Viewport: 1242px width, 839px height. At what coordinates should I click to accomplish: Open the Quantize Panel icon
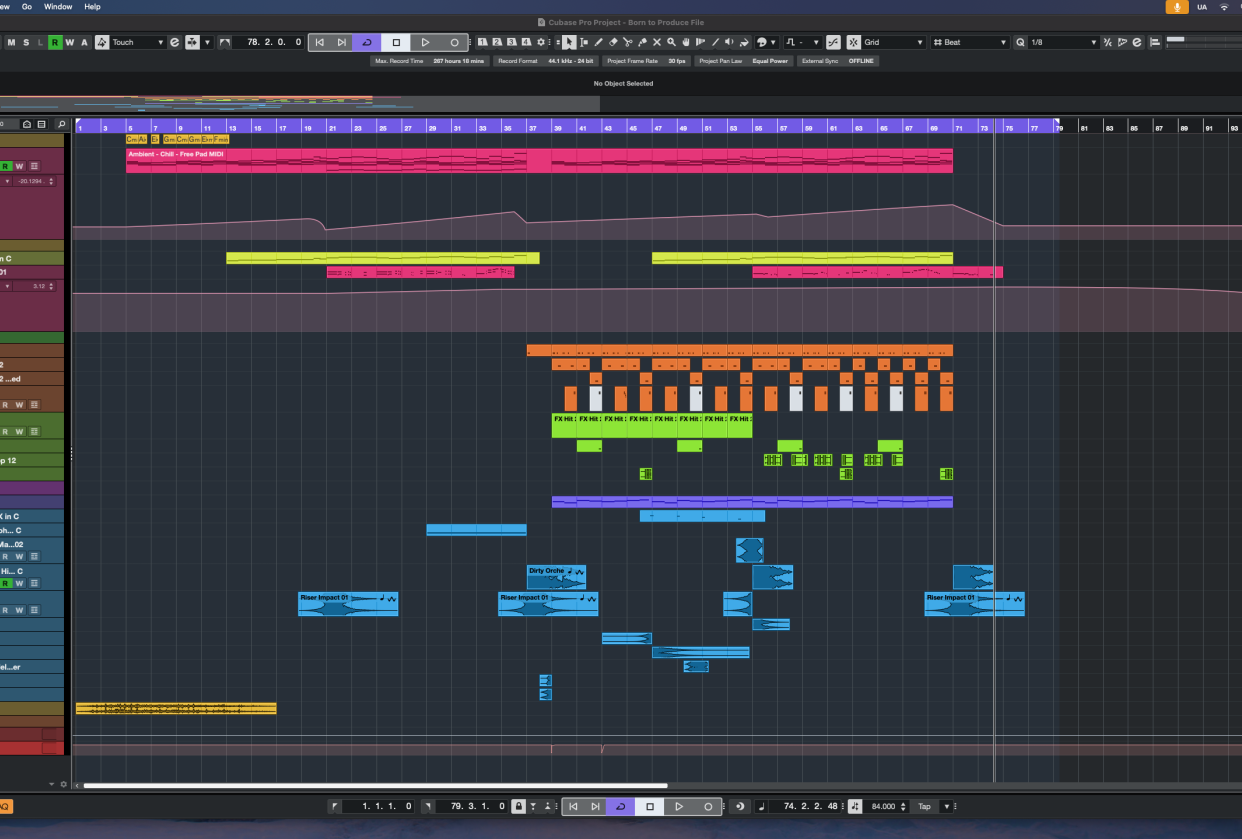1137,42
